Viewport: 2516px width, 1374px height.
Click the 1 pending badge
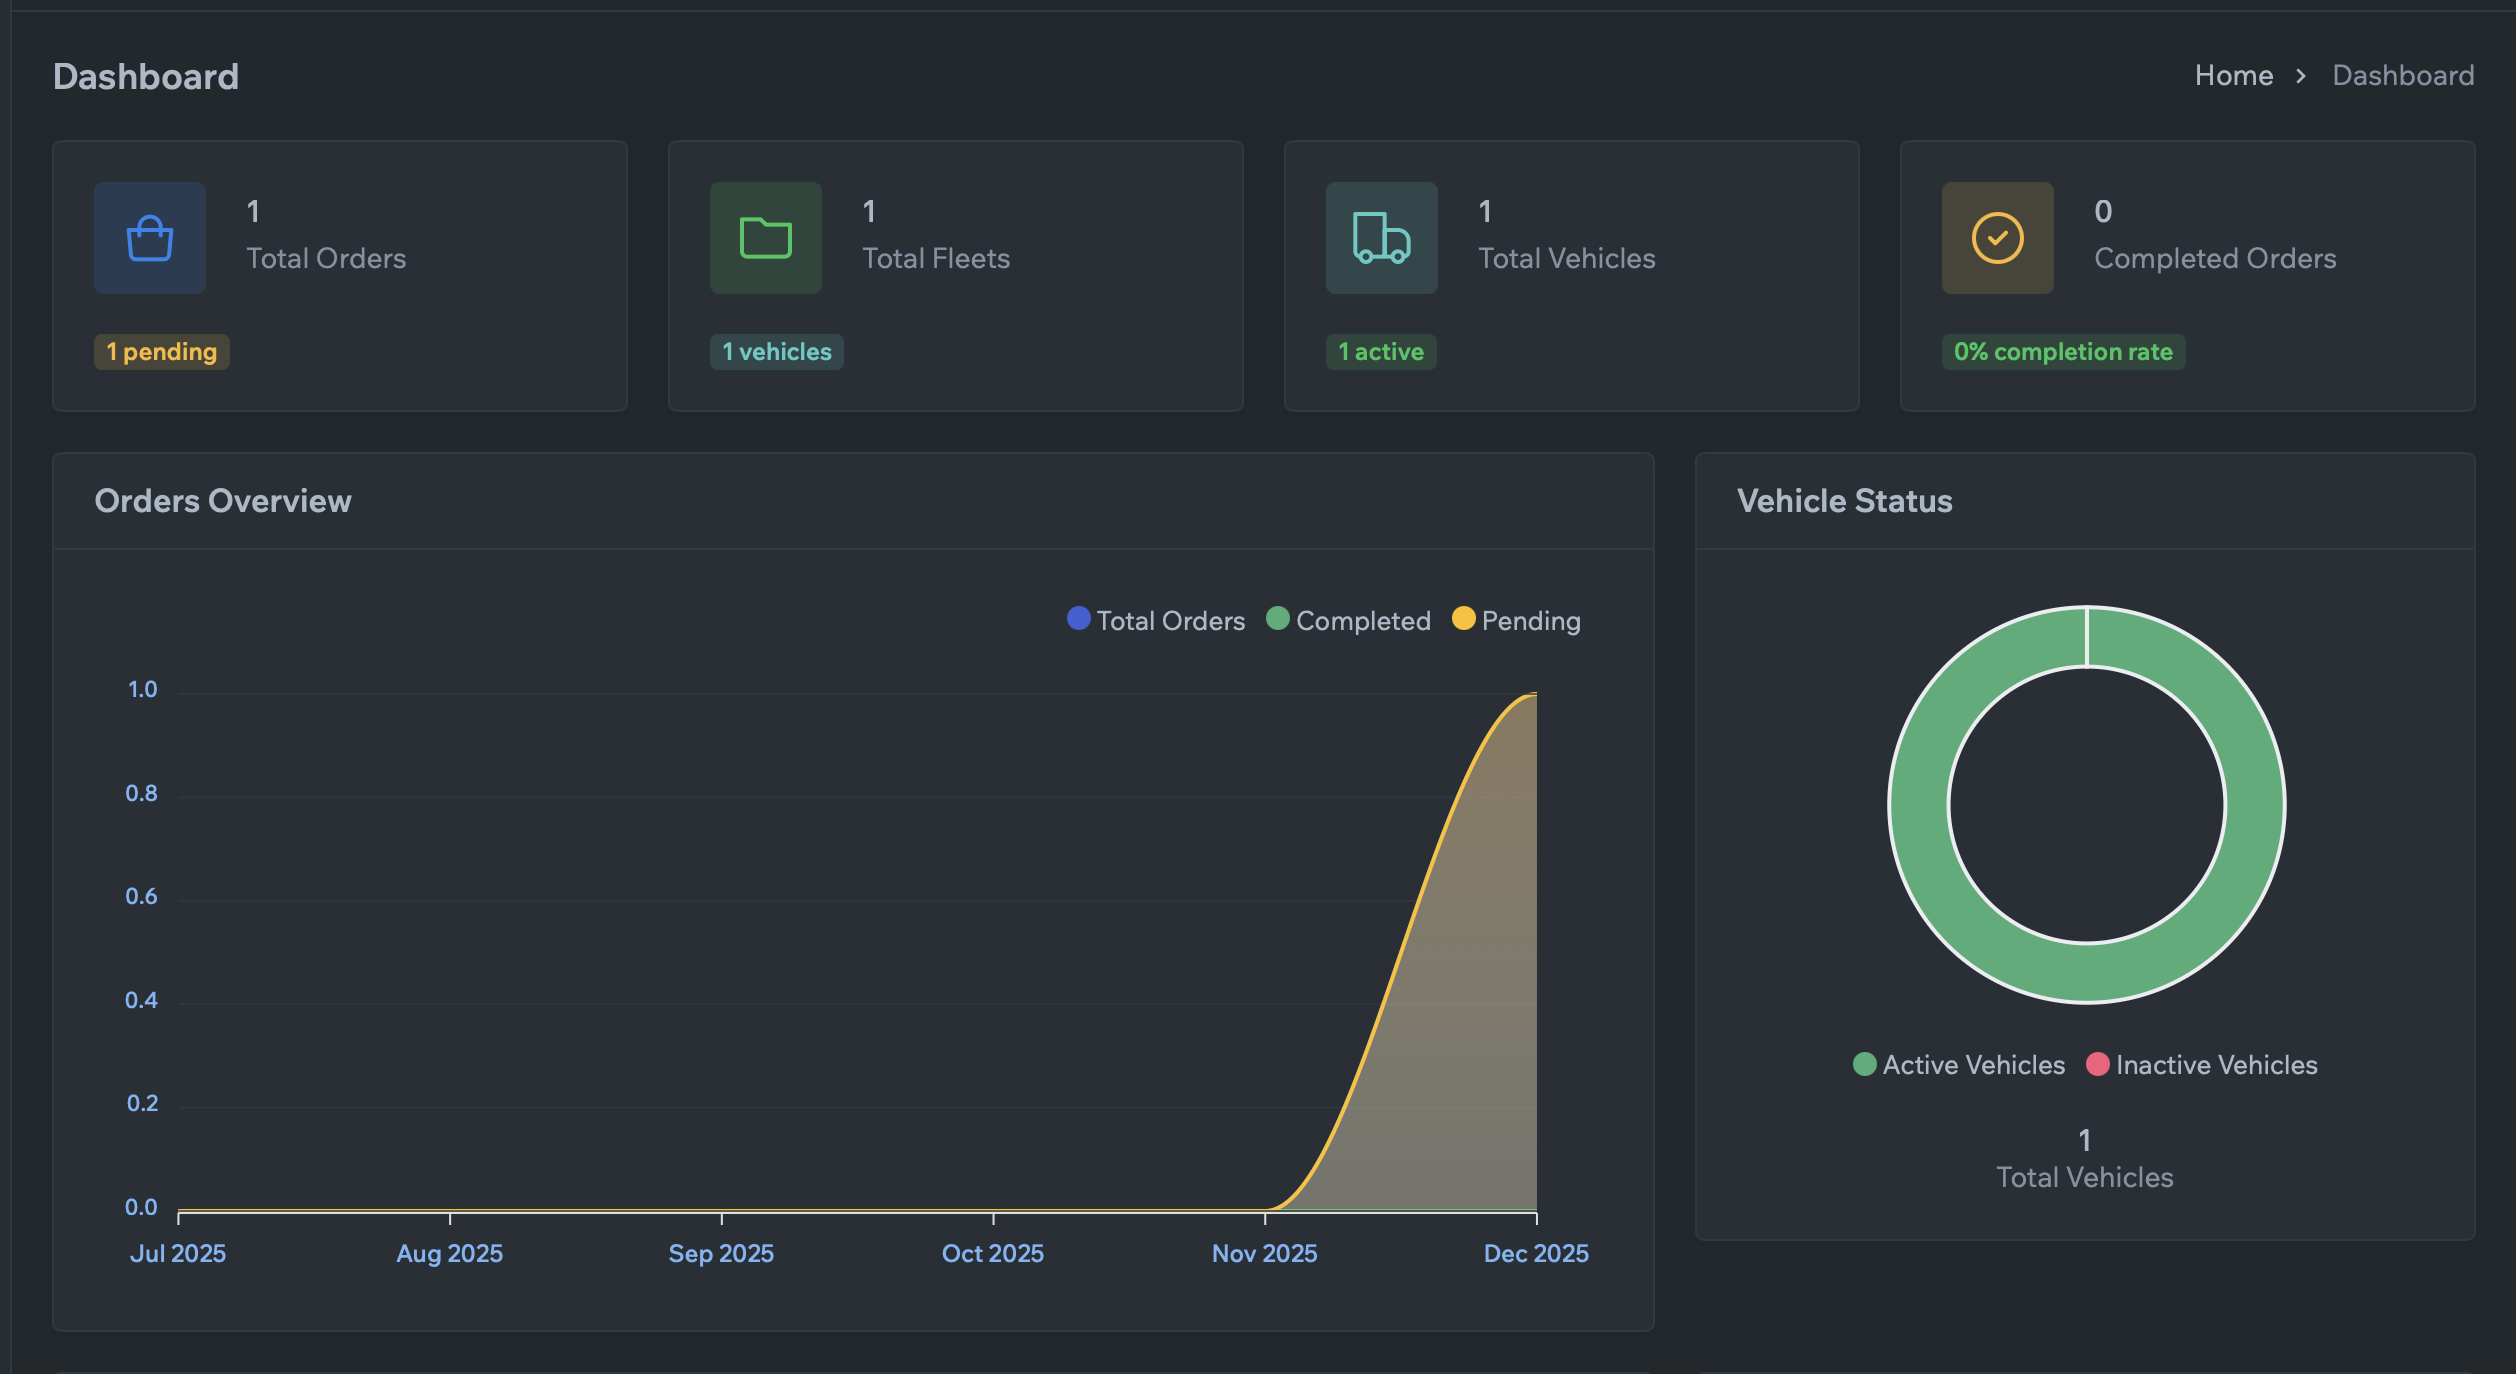point(162,352)
